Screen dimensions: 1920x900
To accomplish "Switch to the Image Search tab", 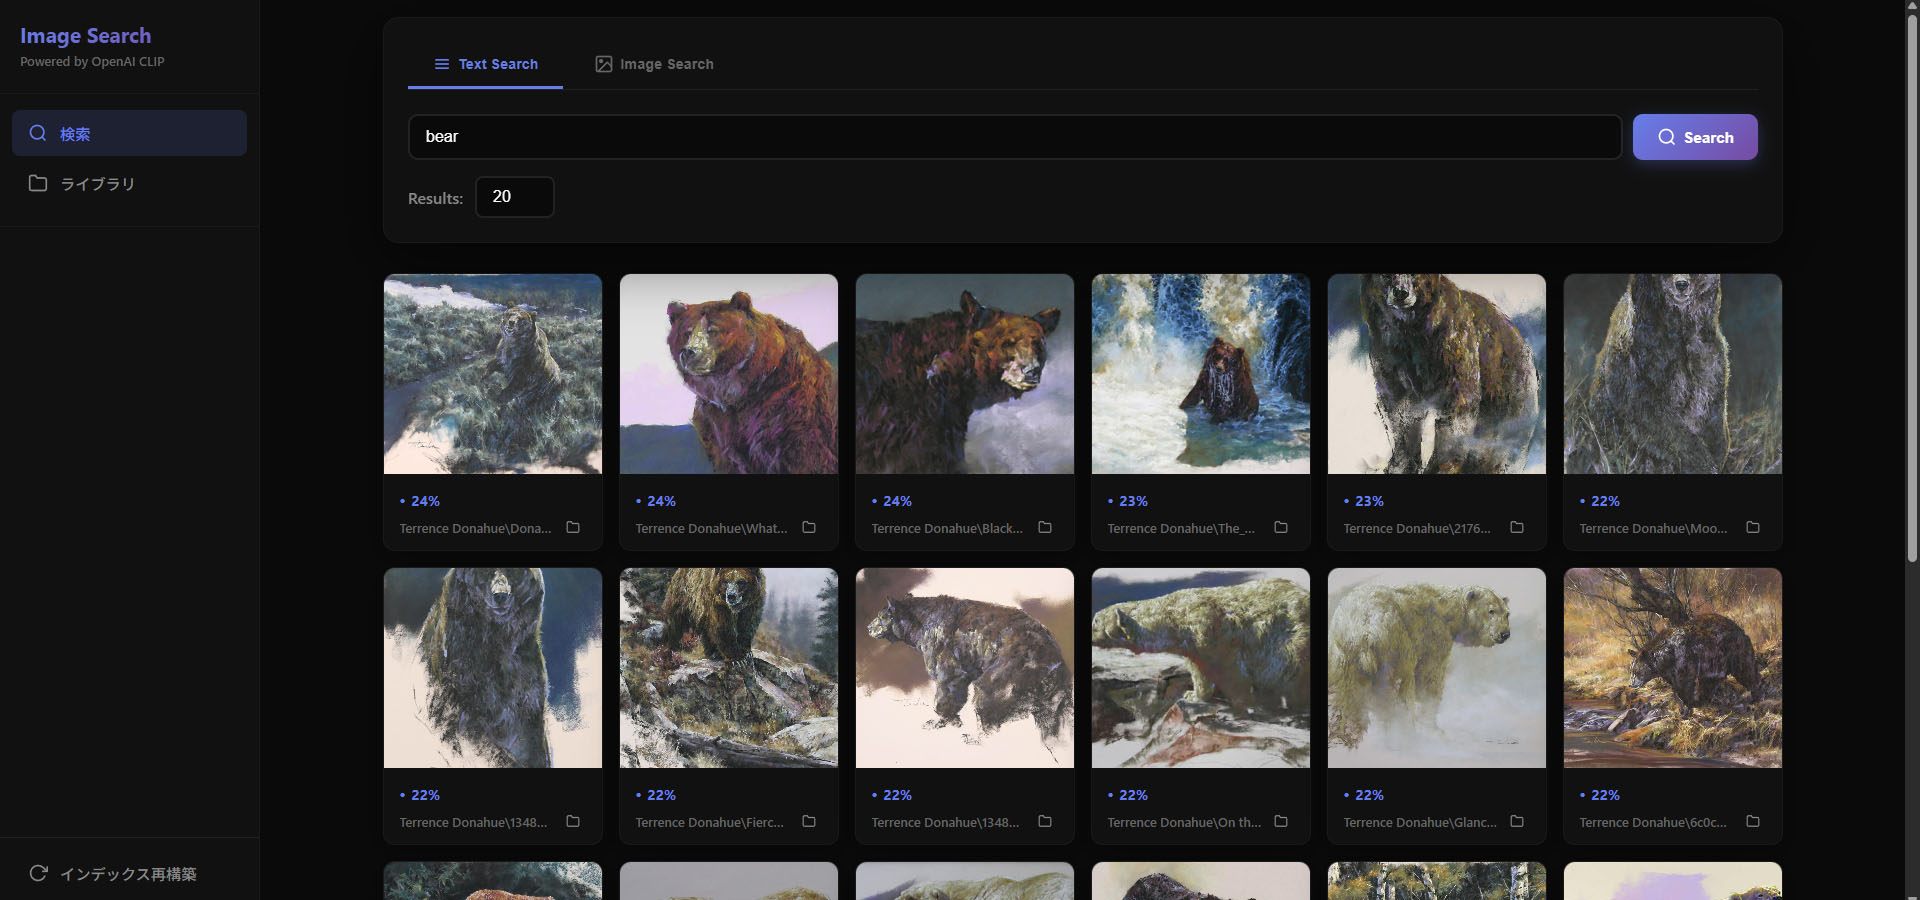I will click(654, 64).
